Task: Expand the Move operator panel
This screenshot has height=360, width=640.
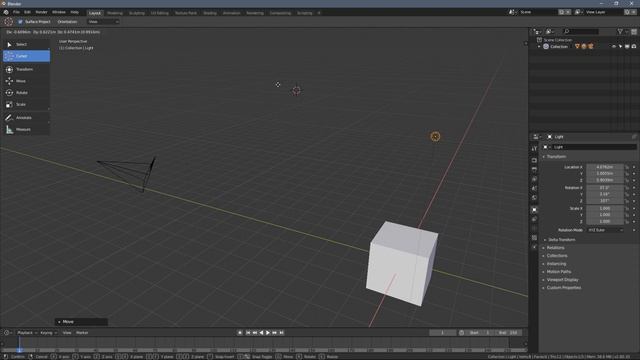Action: [x=81, y=322]
